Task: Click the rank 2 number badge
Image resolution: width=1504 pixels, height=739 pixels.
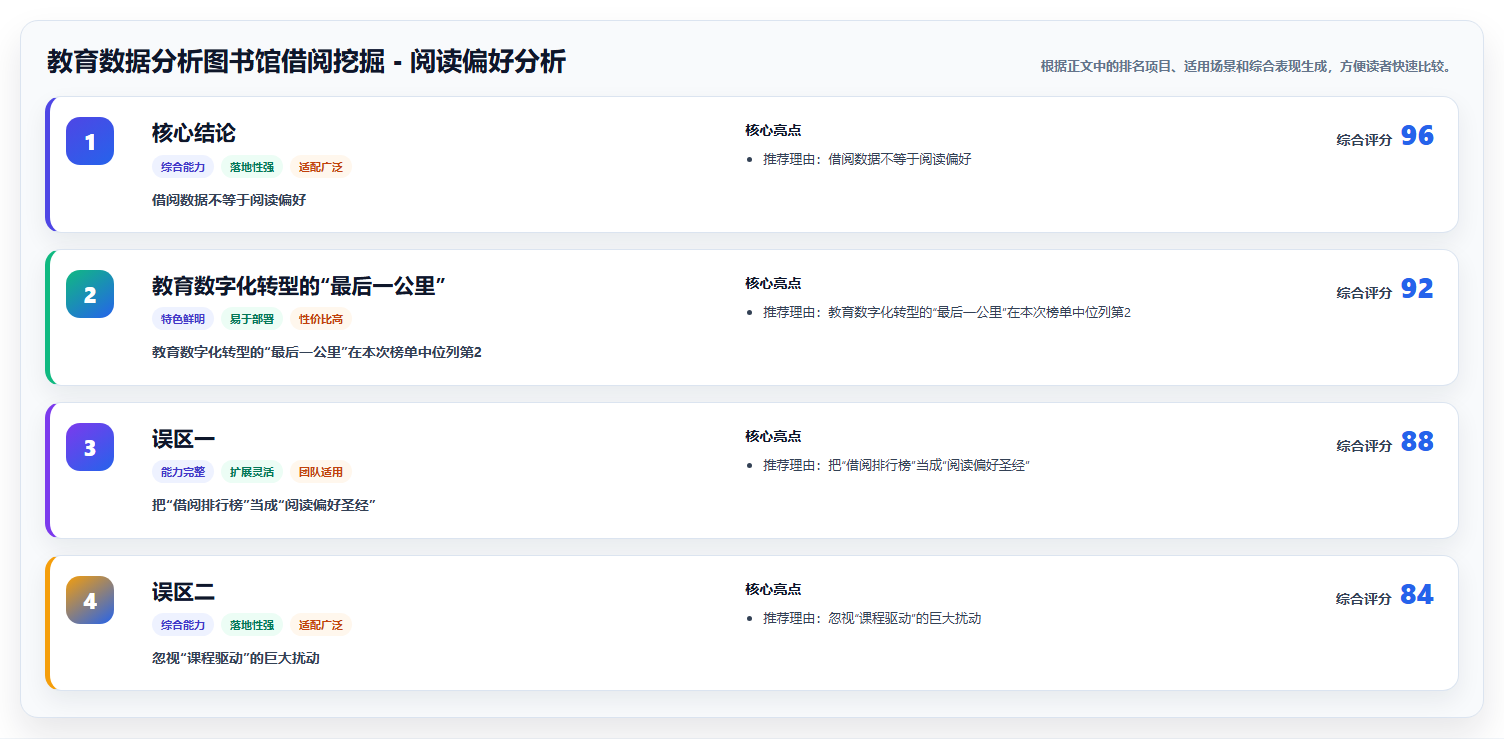Action: click(90, 294)
